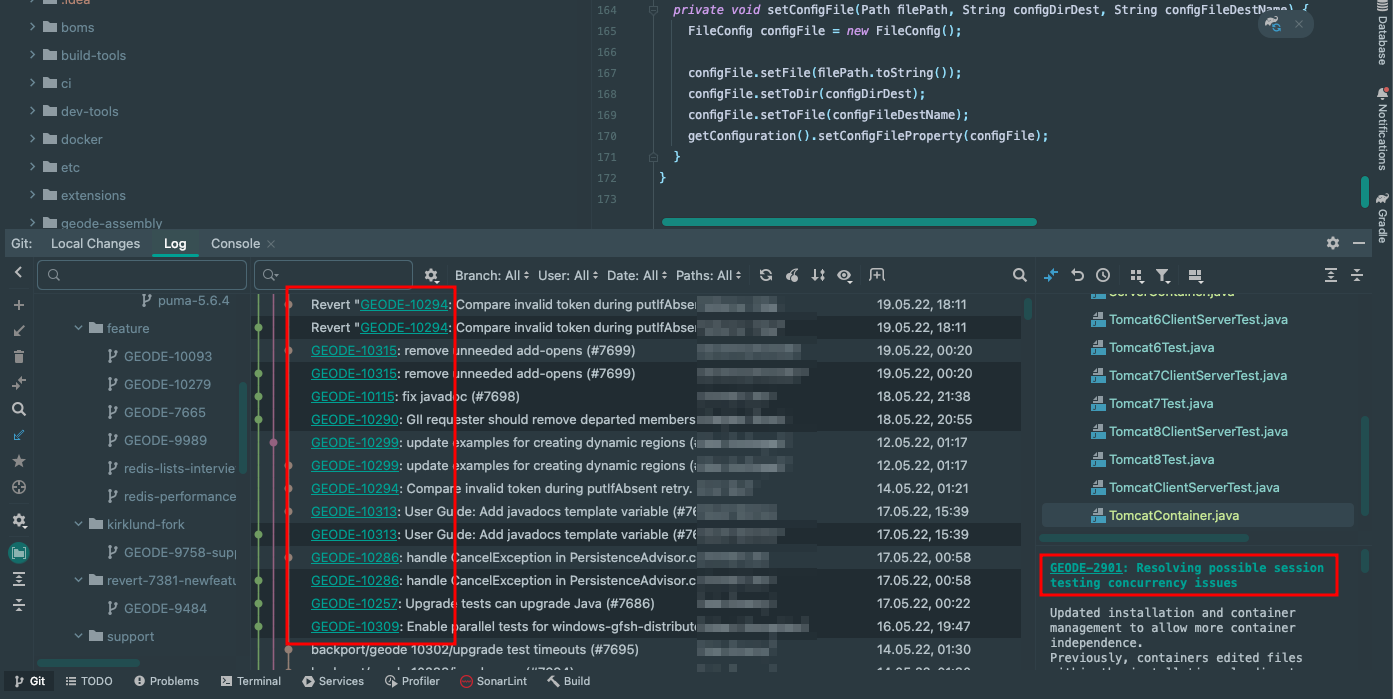Open the filter funnel icon in git log
1393x699 pixels.
[x=1161, y=275]
